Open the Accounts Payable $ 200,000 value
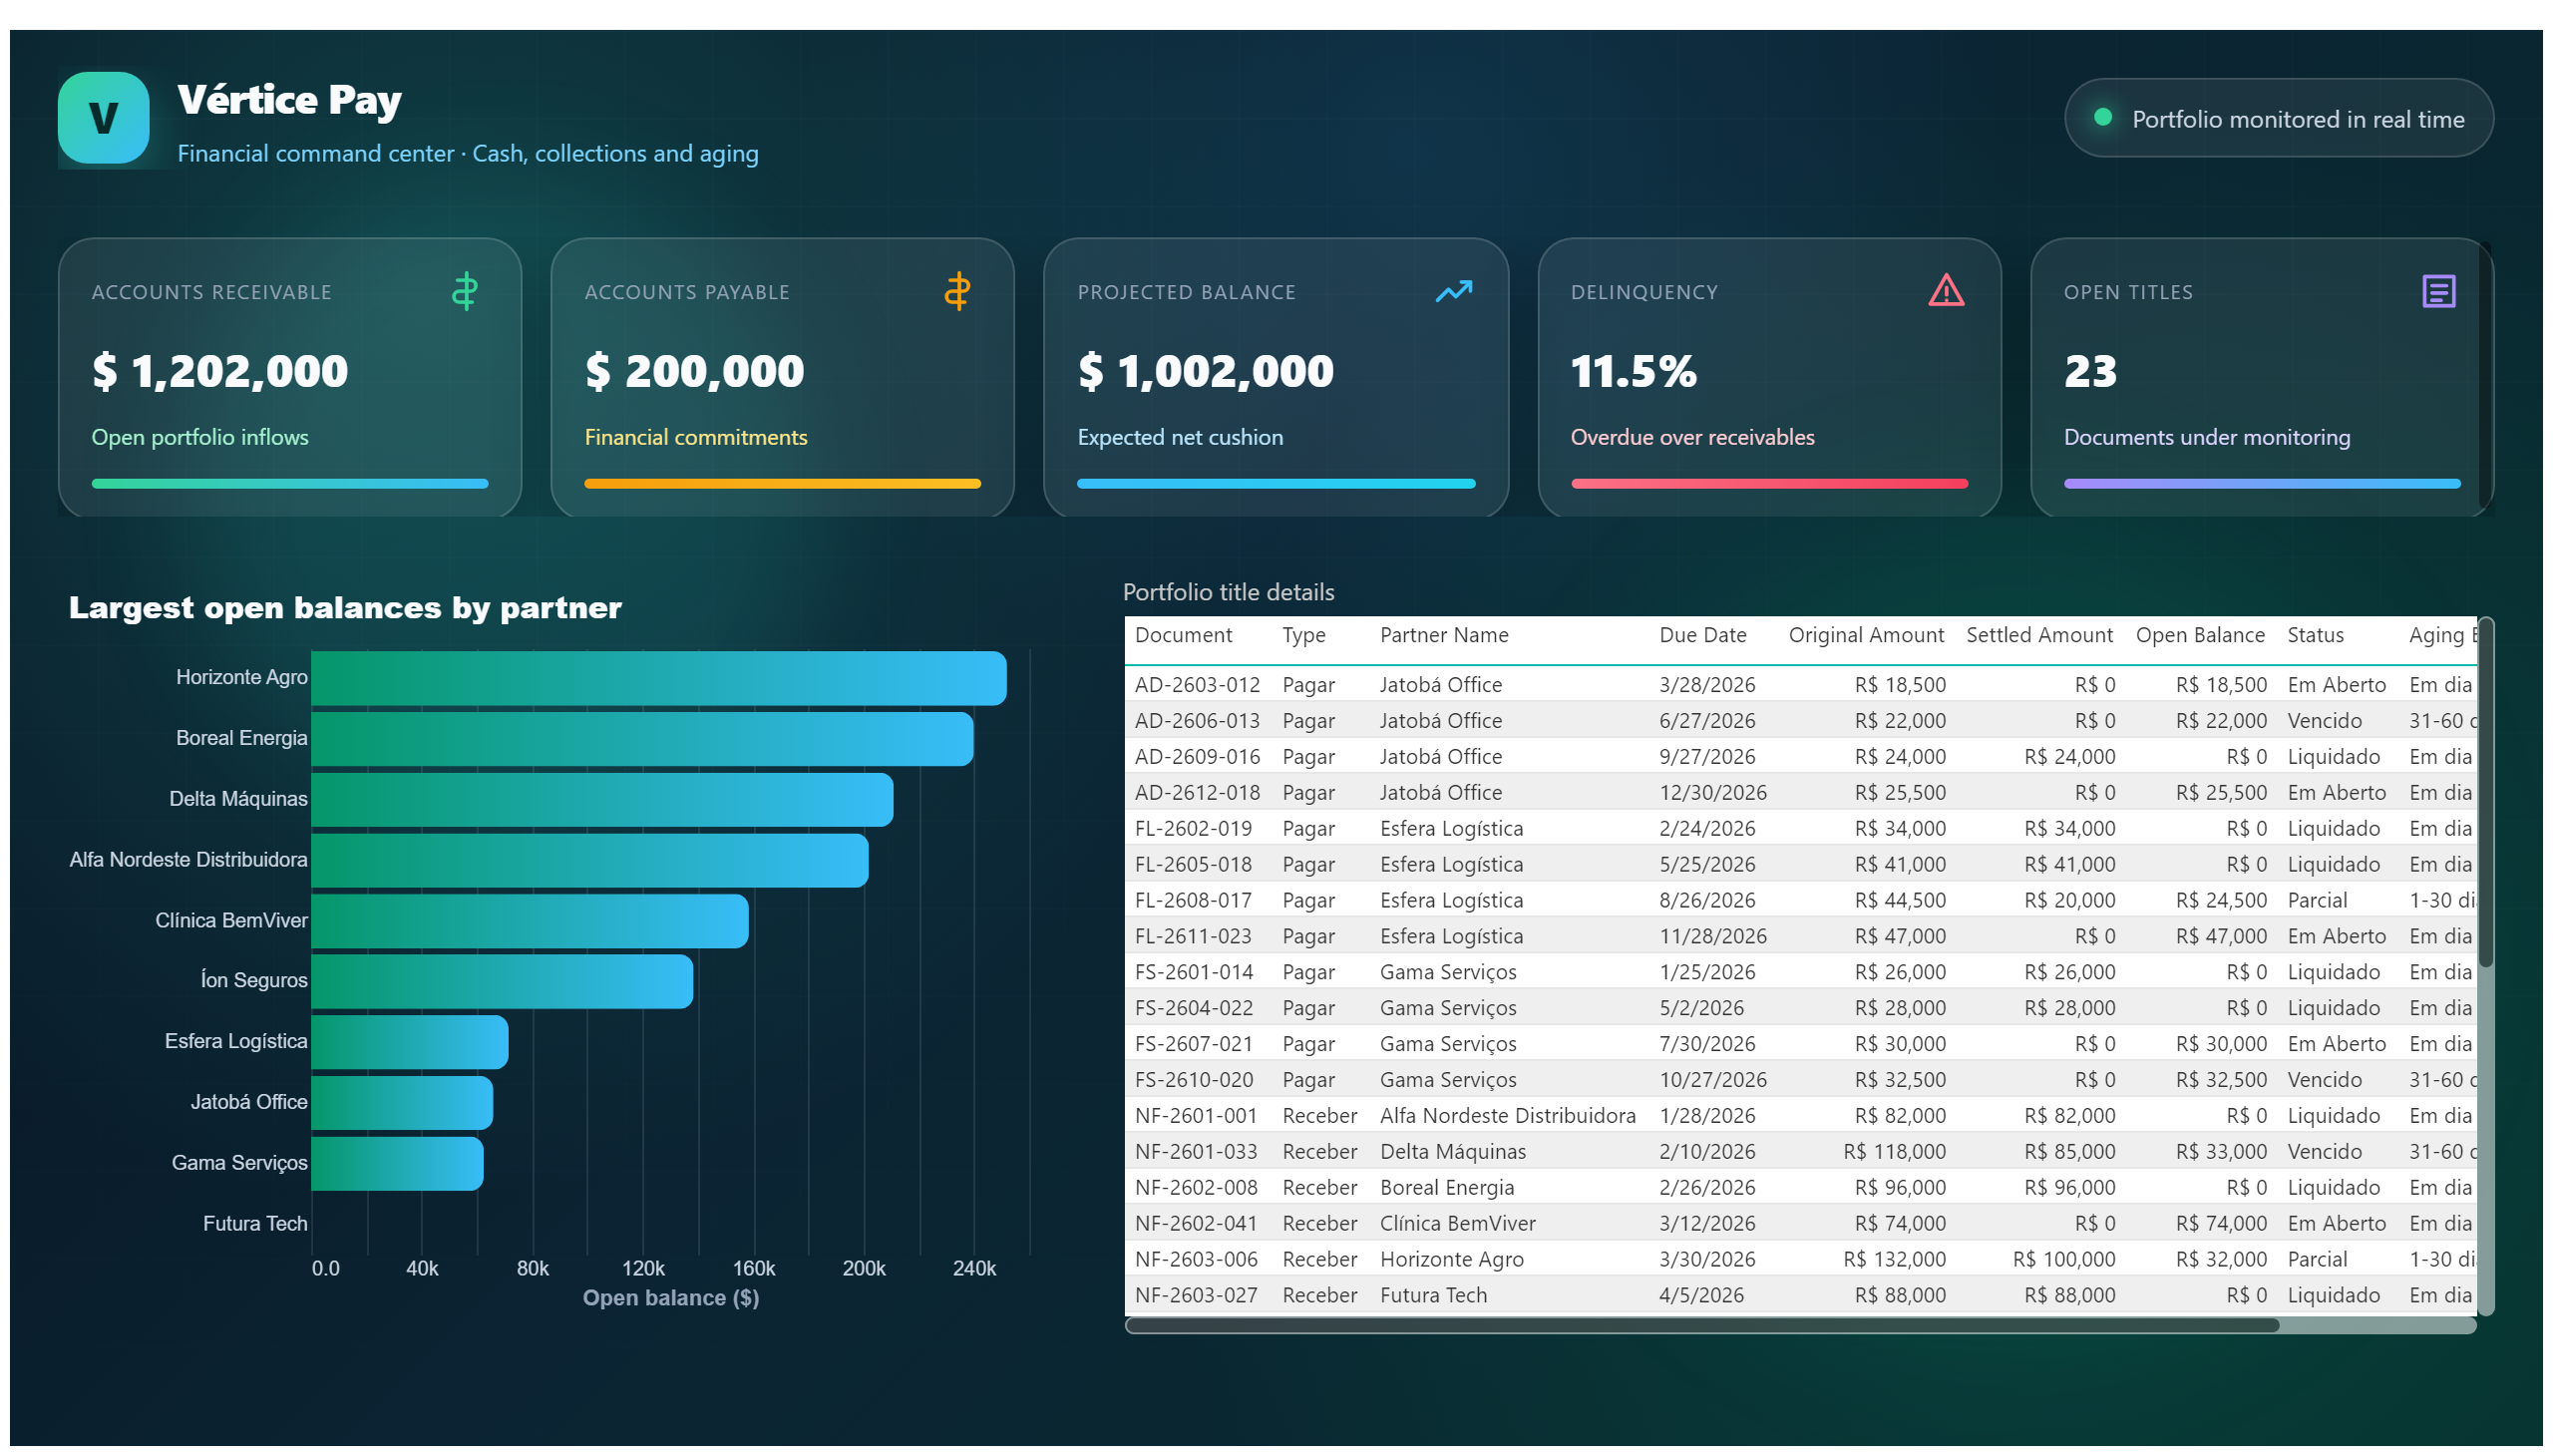2553x1456 pixels. (x=694, y=371)
